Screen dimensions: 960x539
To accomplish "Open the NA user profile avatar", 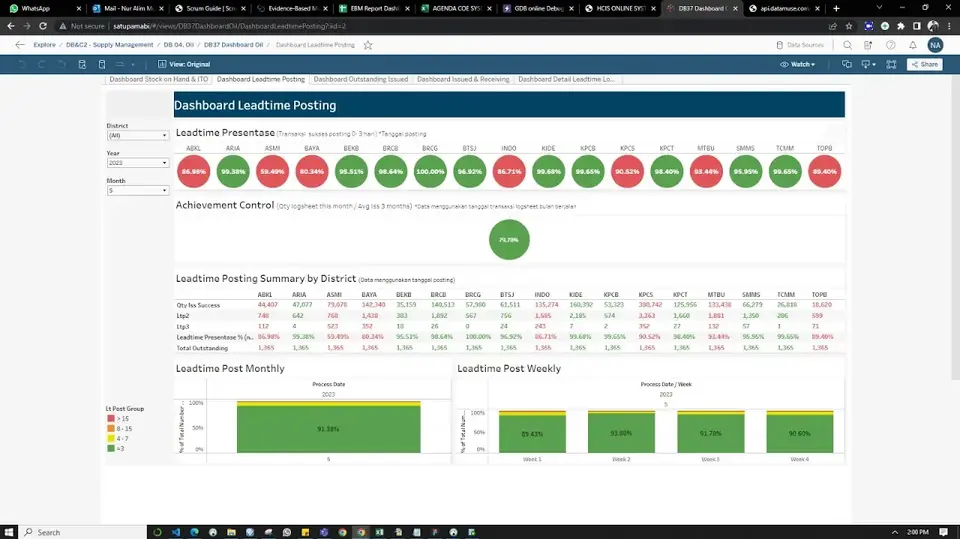I will point(935,45).
